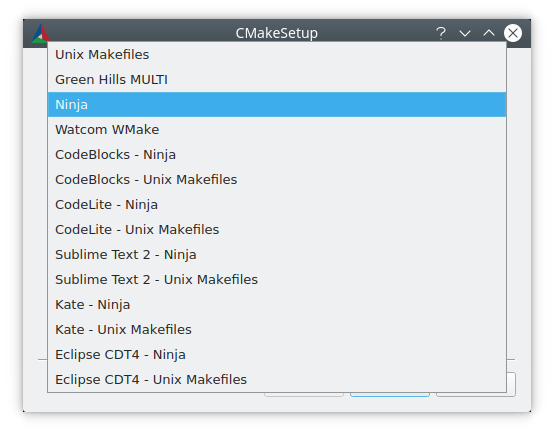Maximize CMakeSetup with the up chevron
551x432 pixels.
coord(489,33)
